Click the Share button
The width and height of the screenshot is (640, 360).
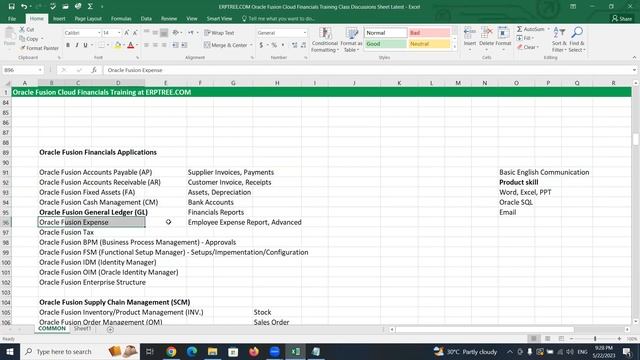pos(622,19)
